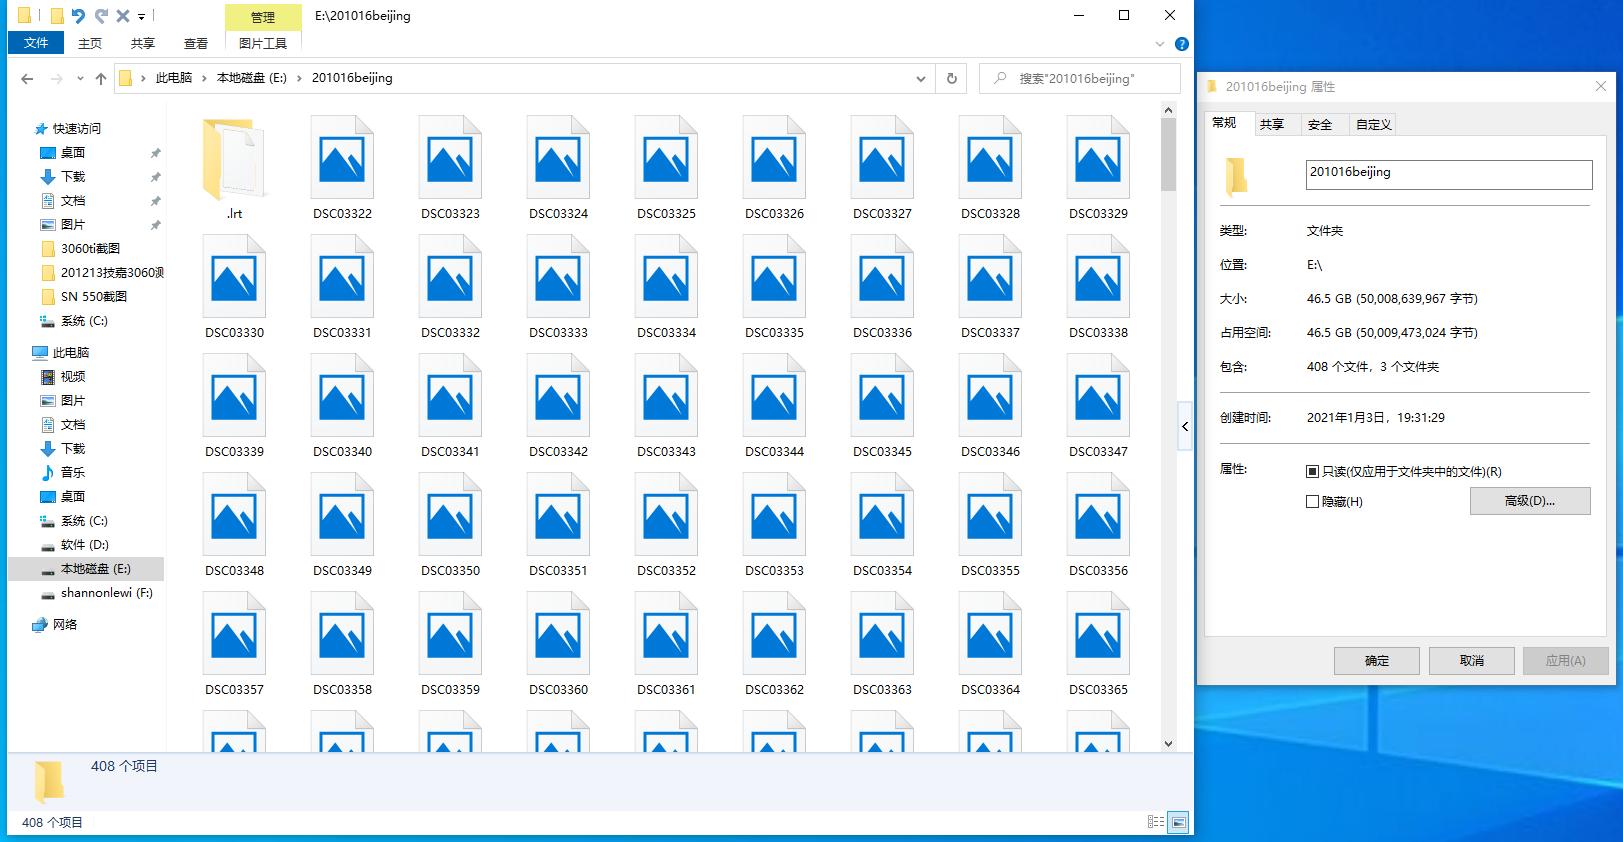Refresh the current folder view

click(x=951, y=78)
